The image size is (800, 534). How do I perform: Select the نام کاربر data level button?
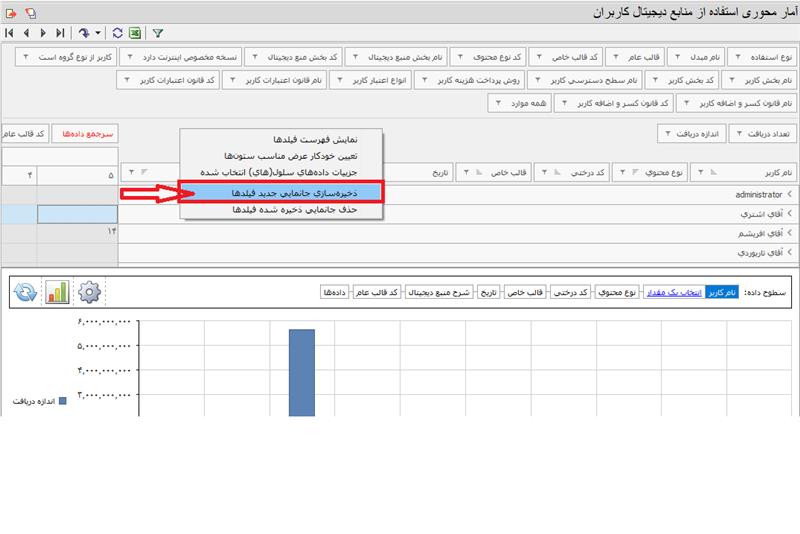click(724, 292)
